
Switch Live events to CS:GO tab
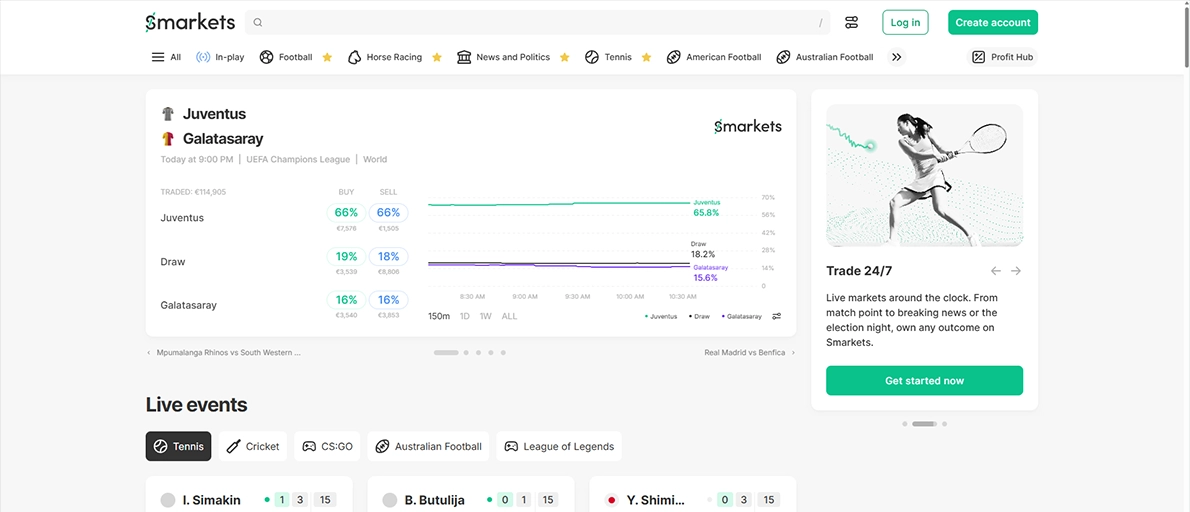tap(327, 446)
